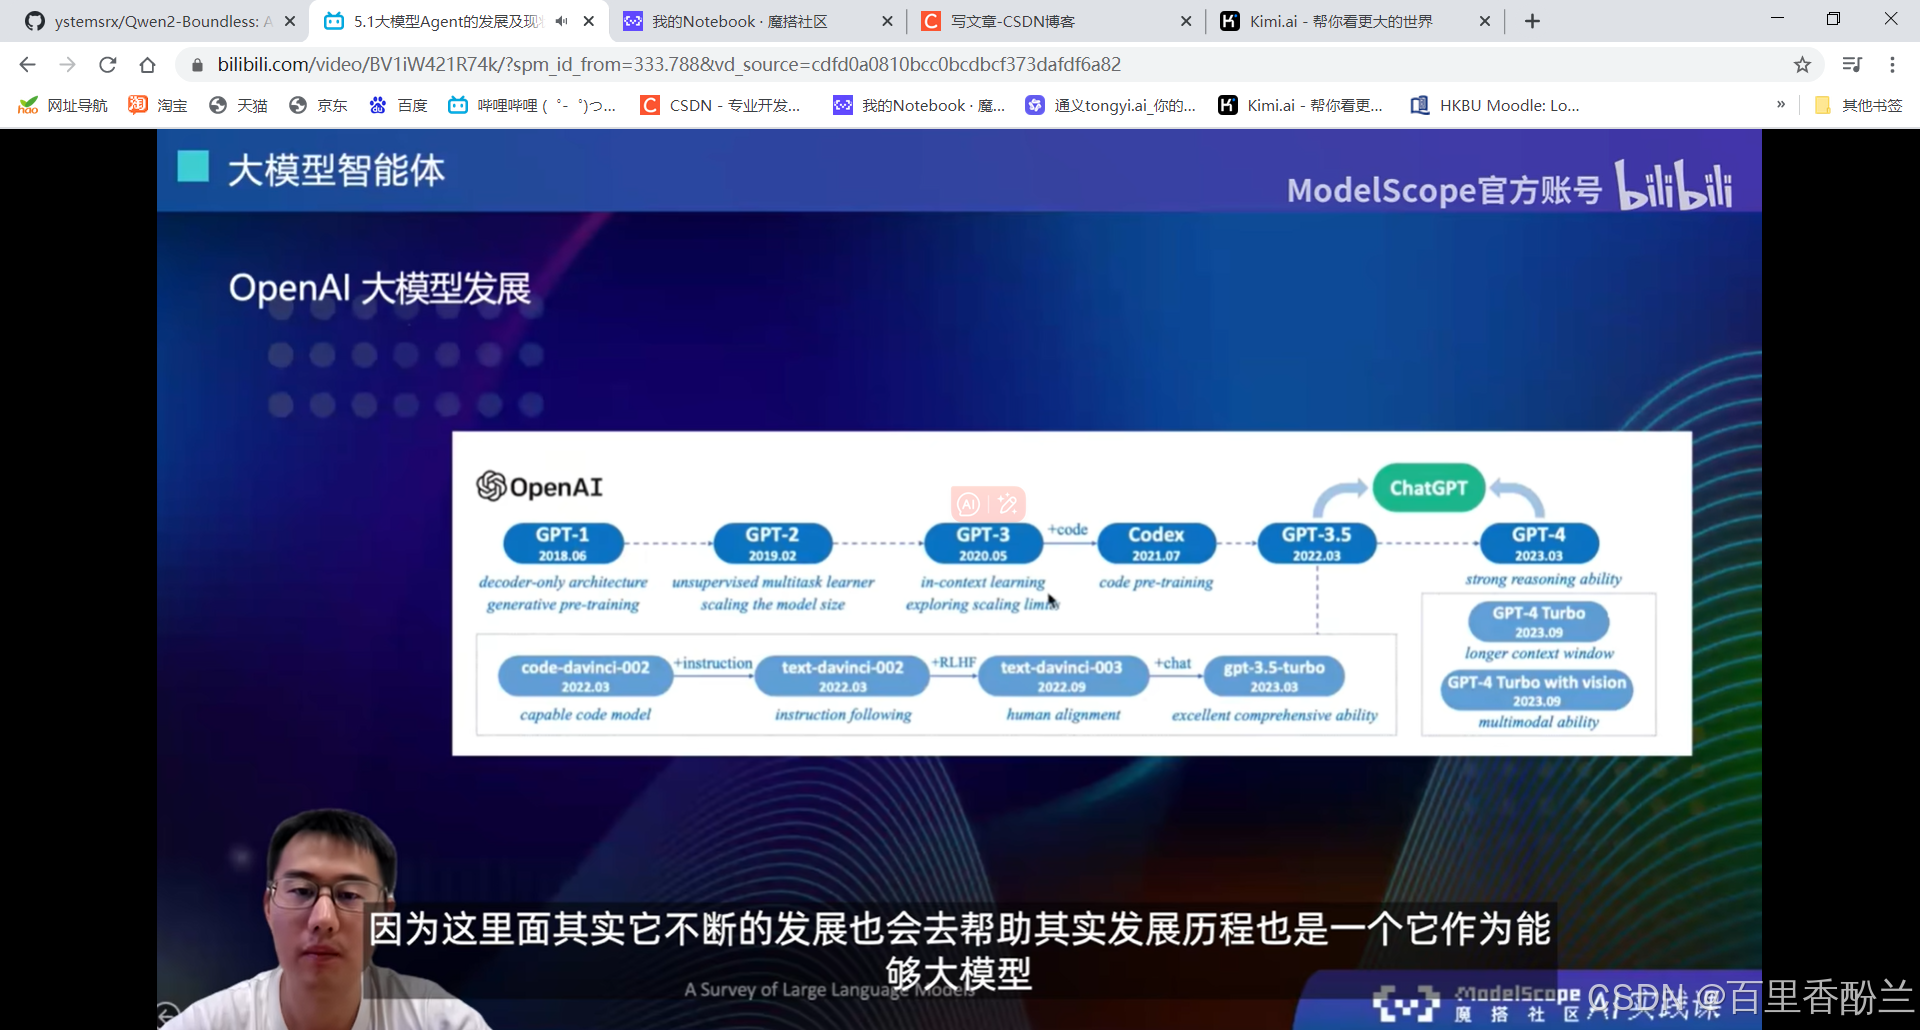Click the bilibili logo in video

coord(1675,185)
